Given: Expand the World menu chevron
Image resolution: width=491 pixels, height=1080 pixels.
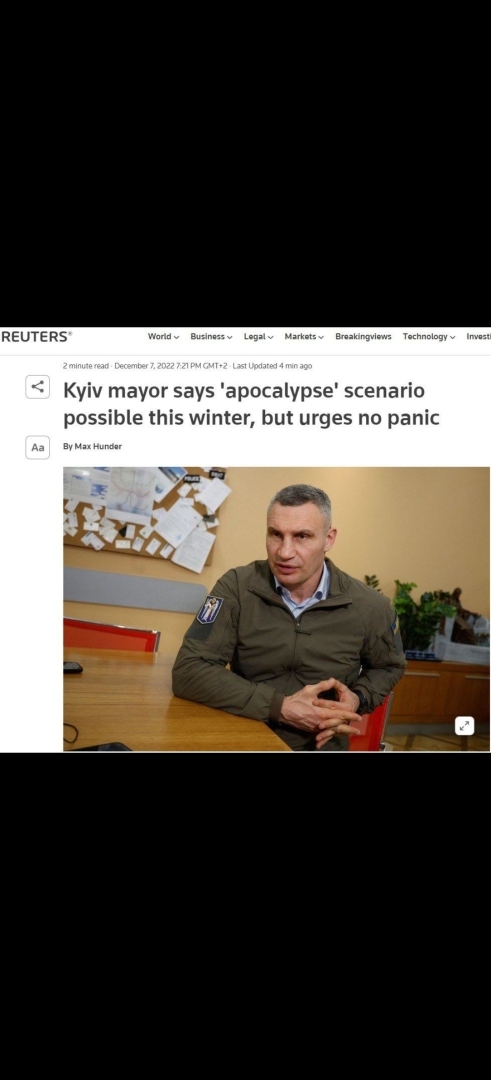Looking at the screenshot, I should [x=176, y=338].
